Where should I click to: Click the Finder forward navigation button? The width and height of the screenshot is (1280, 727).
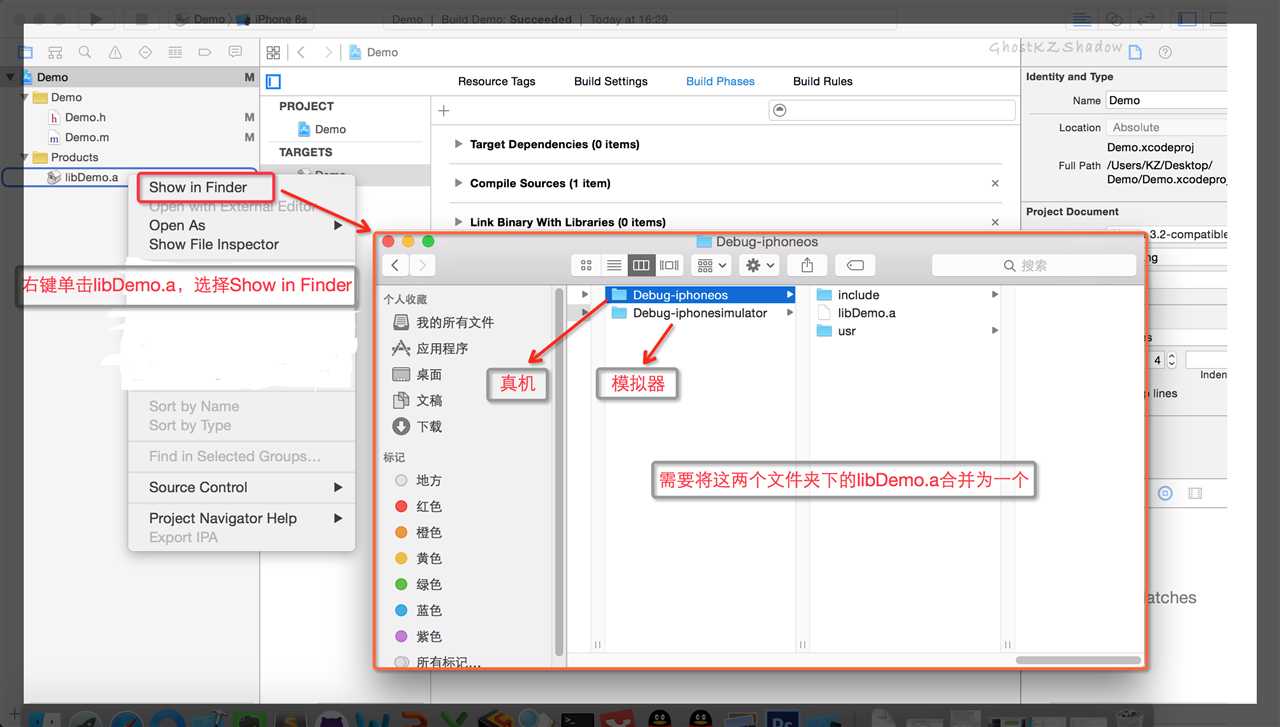pyautogui.click(x=422, y=265)
